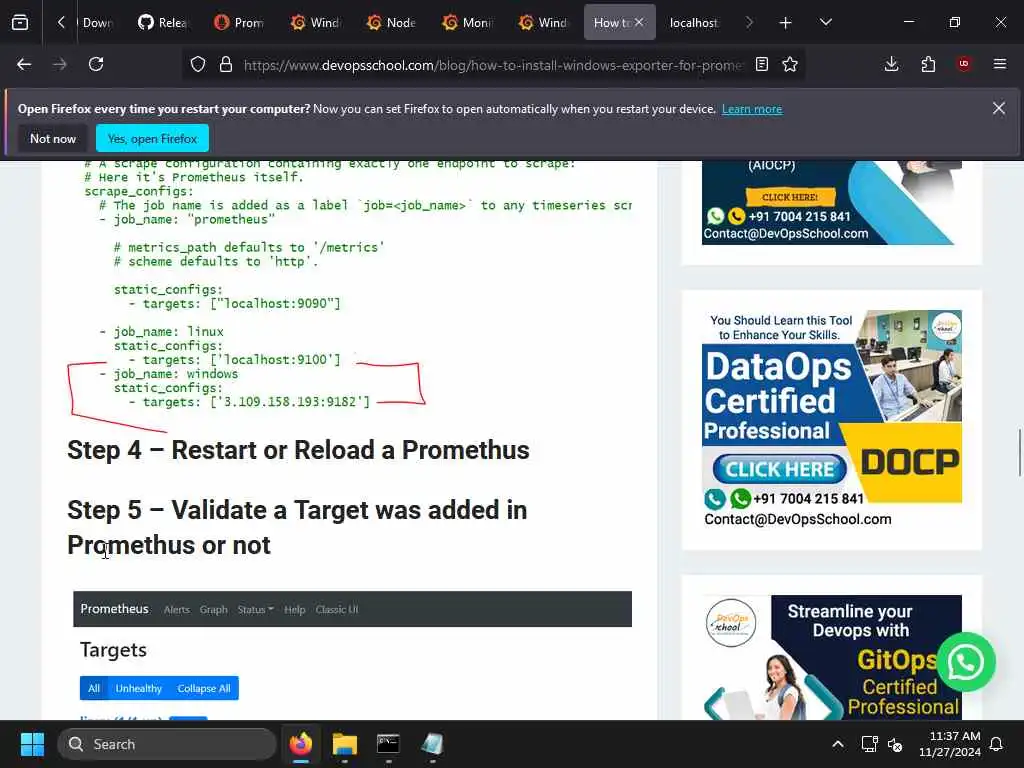Close the How to tab

pyautogui.click(x=639, y=23)
